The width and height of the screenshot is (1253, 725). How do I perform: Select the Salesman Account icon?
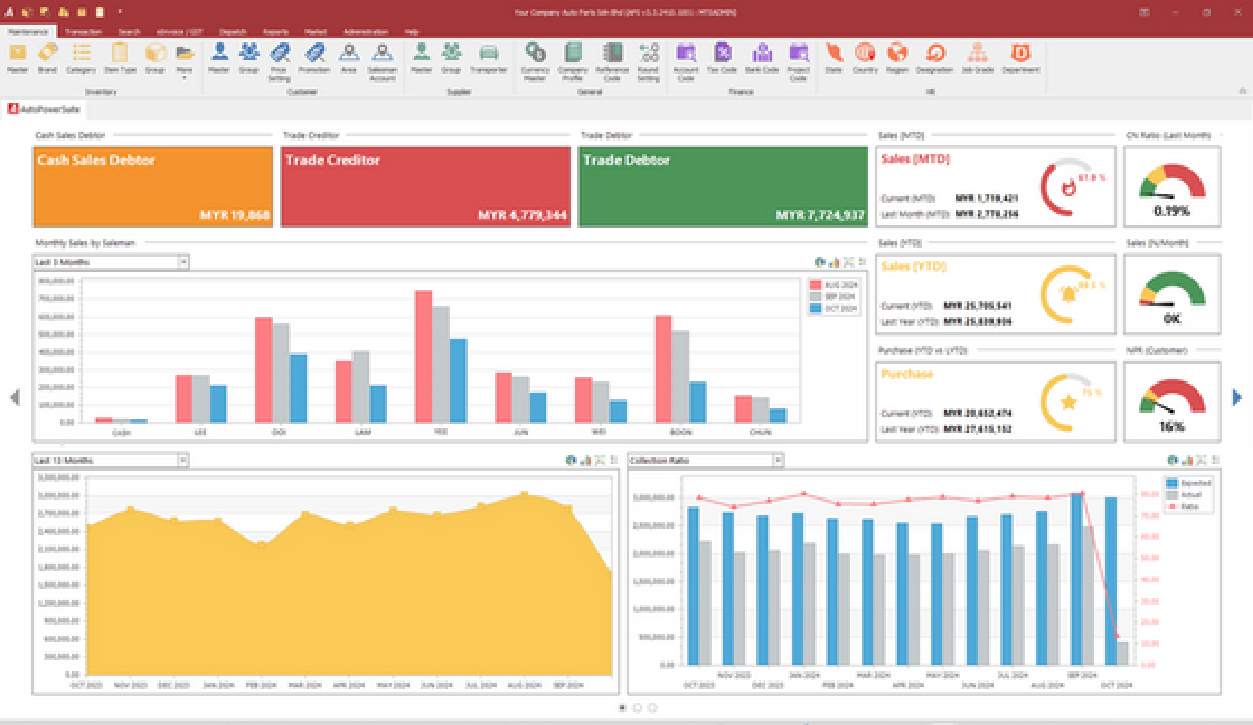[x=382, y=56]
